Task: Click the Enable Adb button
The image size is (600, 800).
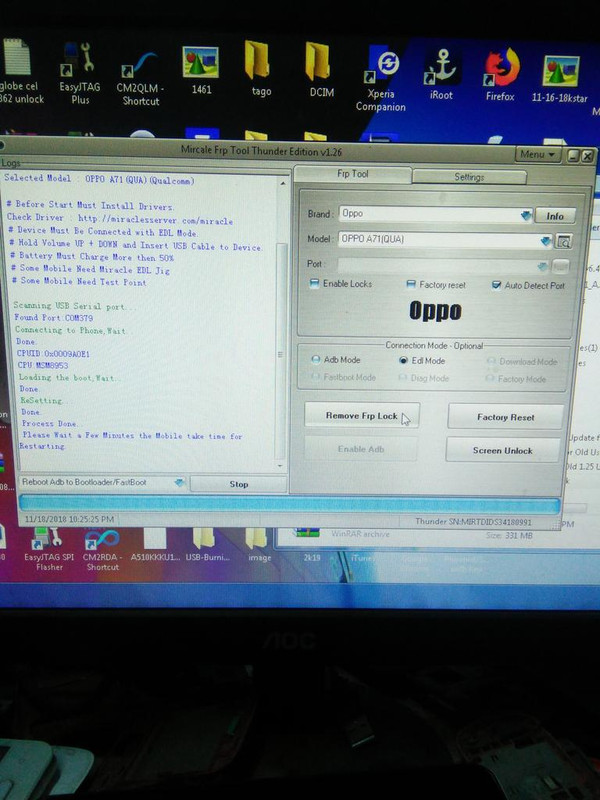Action: pyautogui.click(x=361, y=449)
